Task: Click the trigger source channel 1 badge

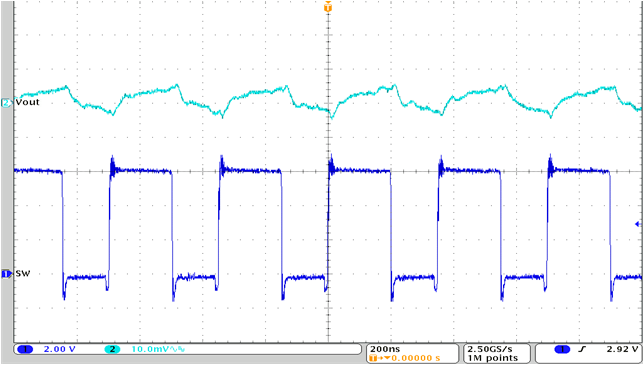Action: coord(562,349)
